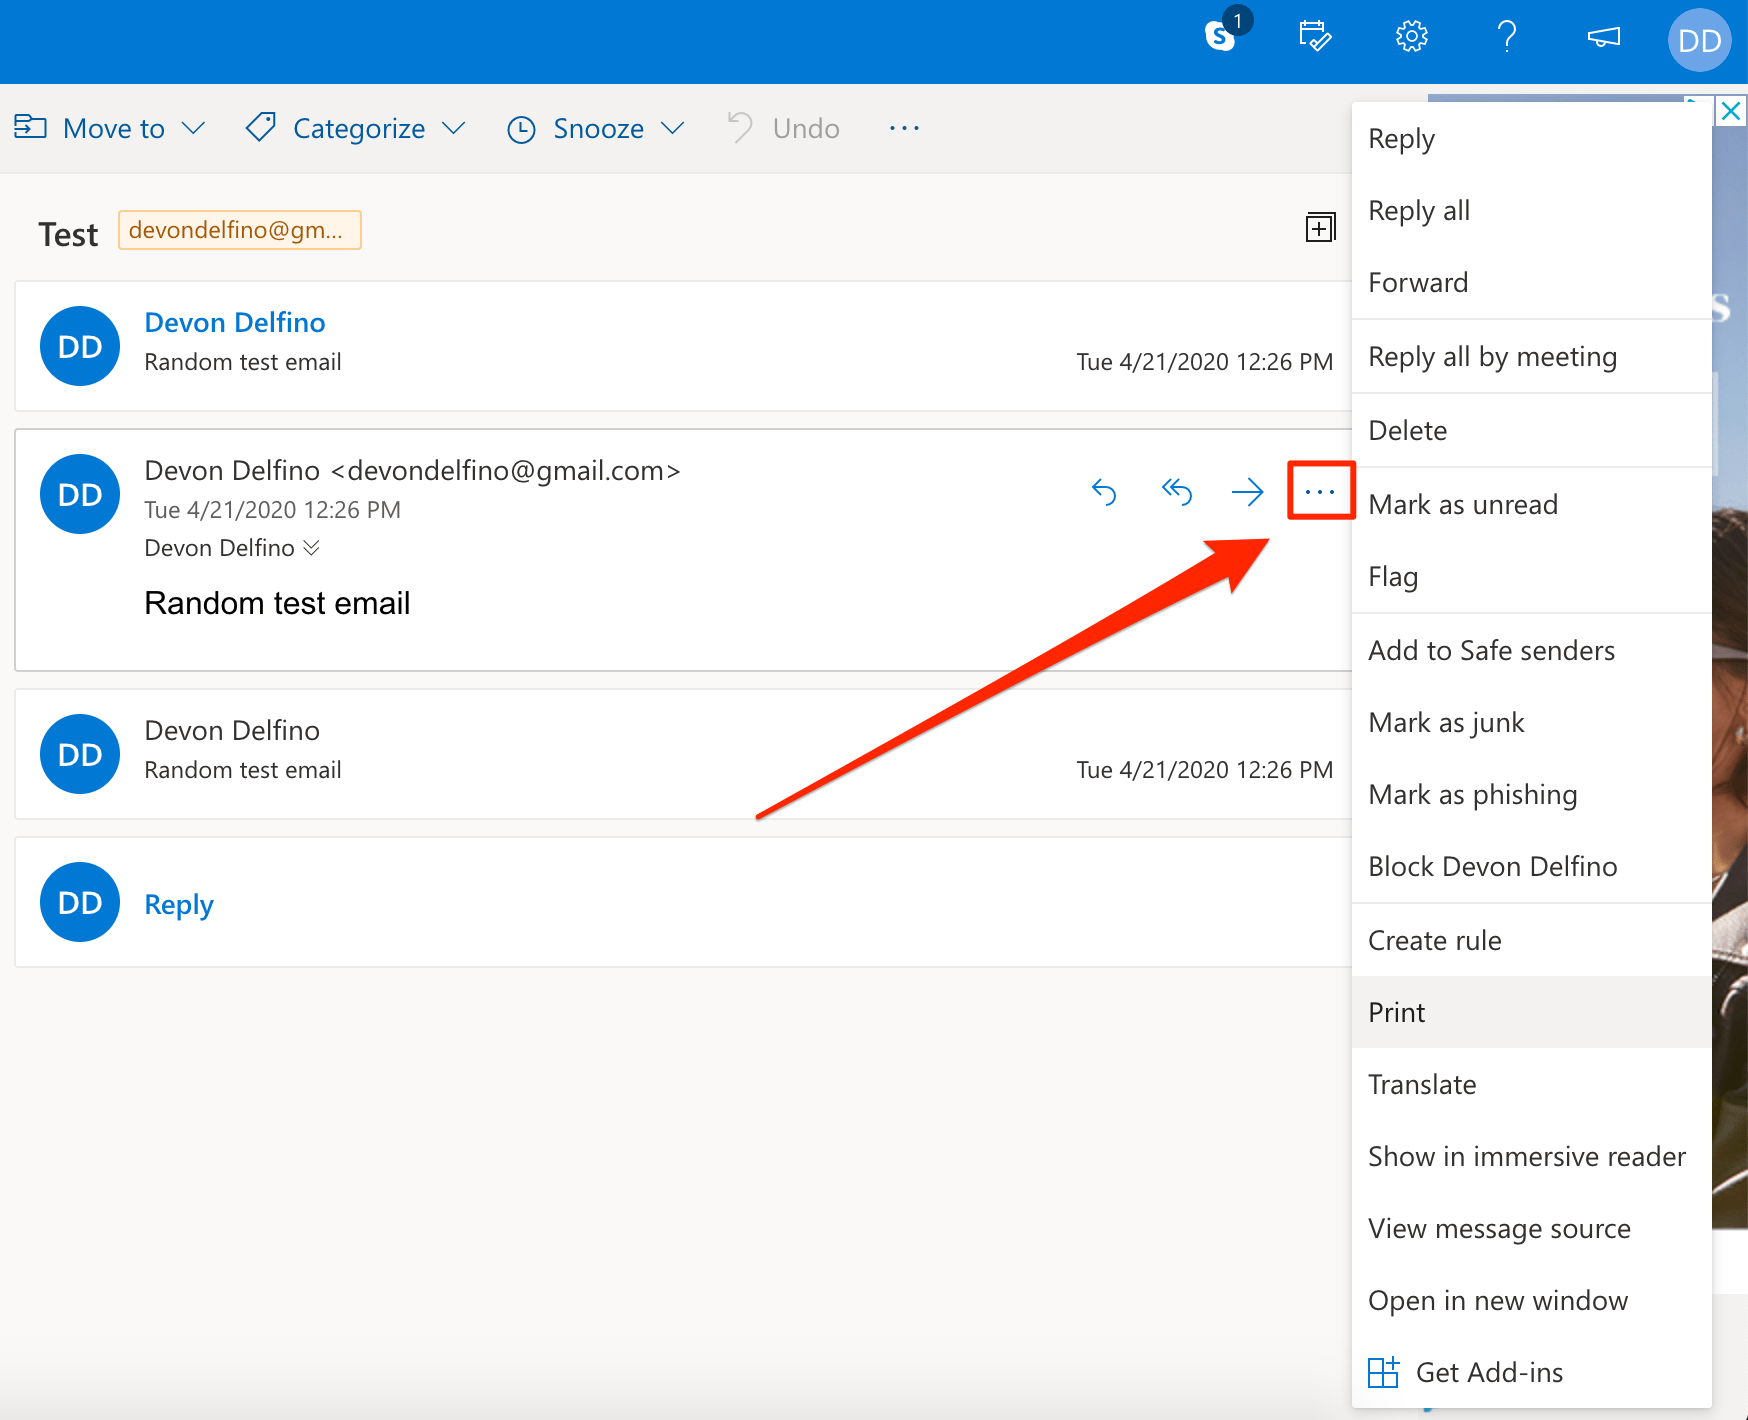Viewport: 1748px width, 1420px height.
Task: Click the Forward arrow icon on message
Action: 1247,492
